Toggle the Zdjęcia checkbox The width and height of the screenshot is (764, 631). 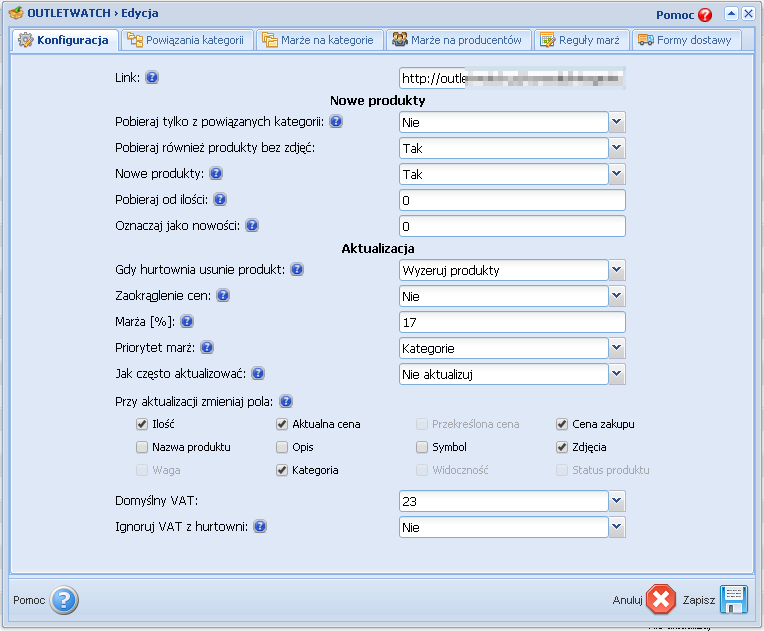click(562, 447)
